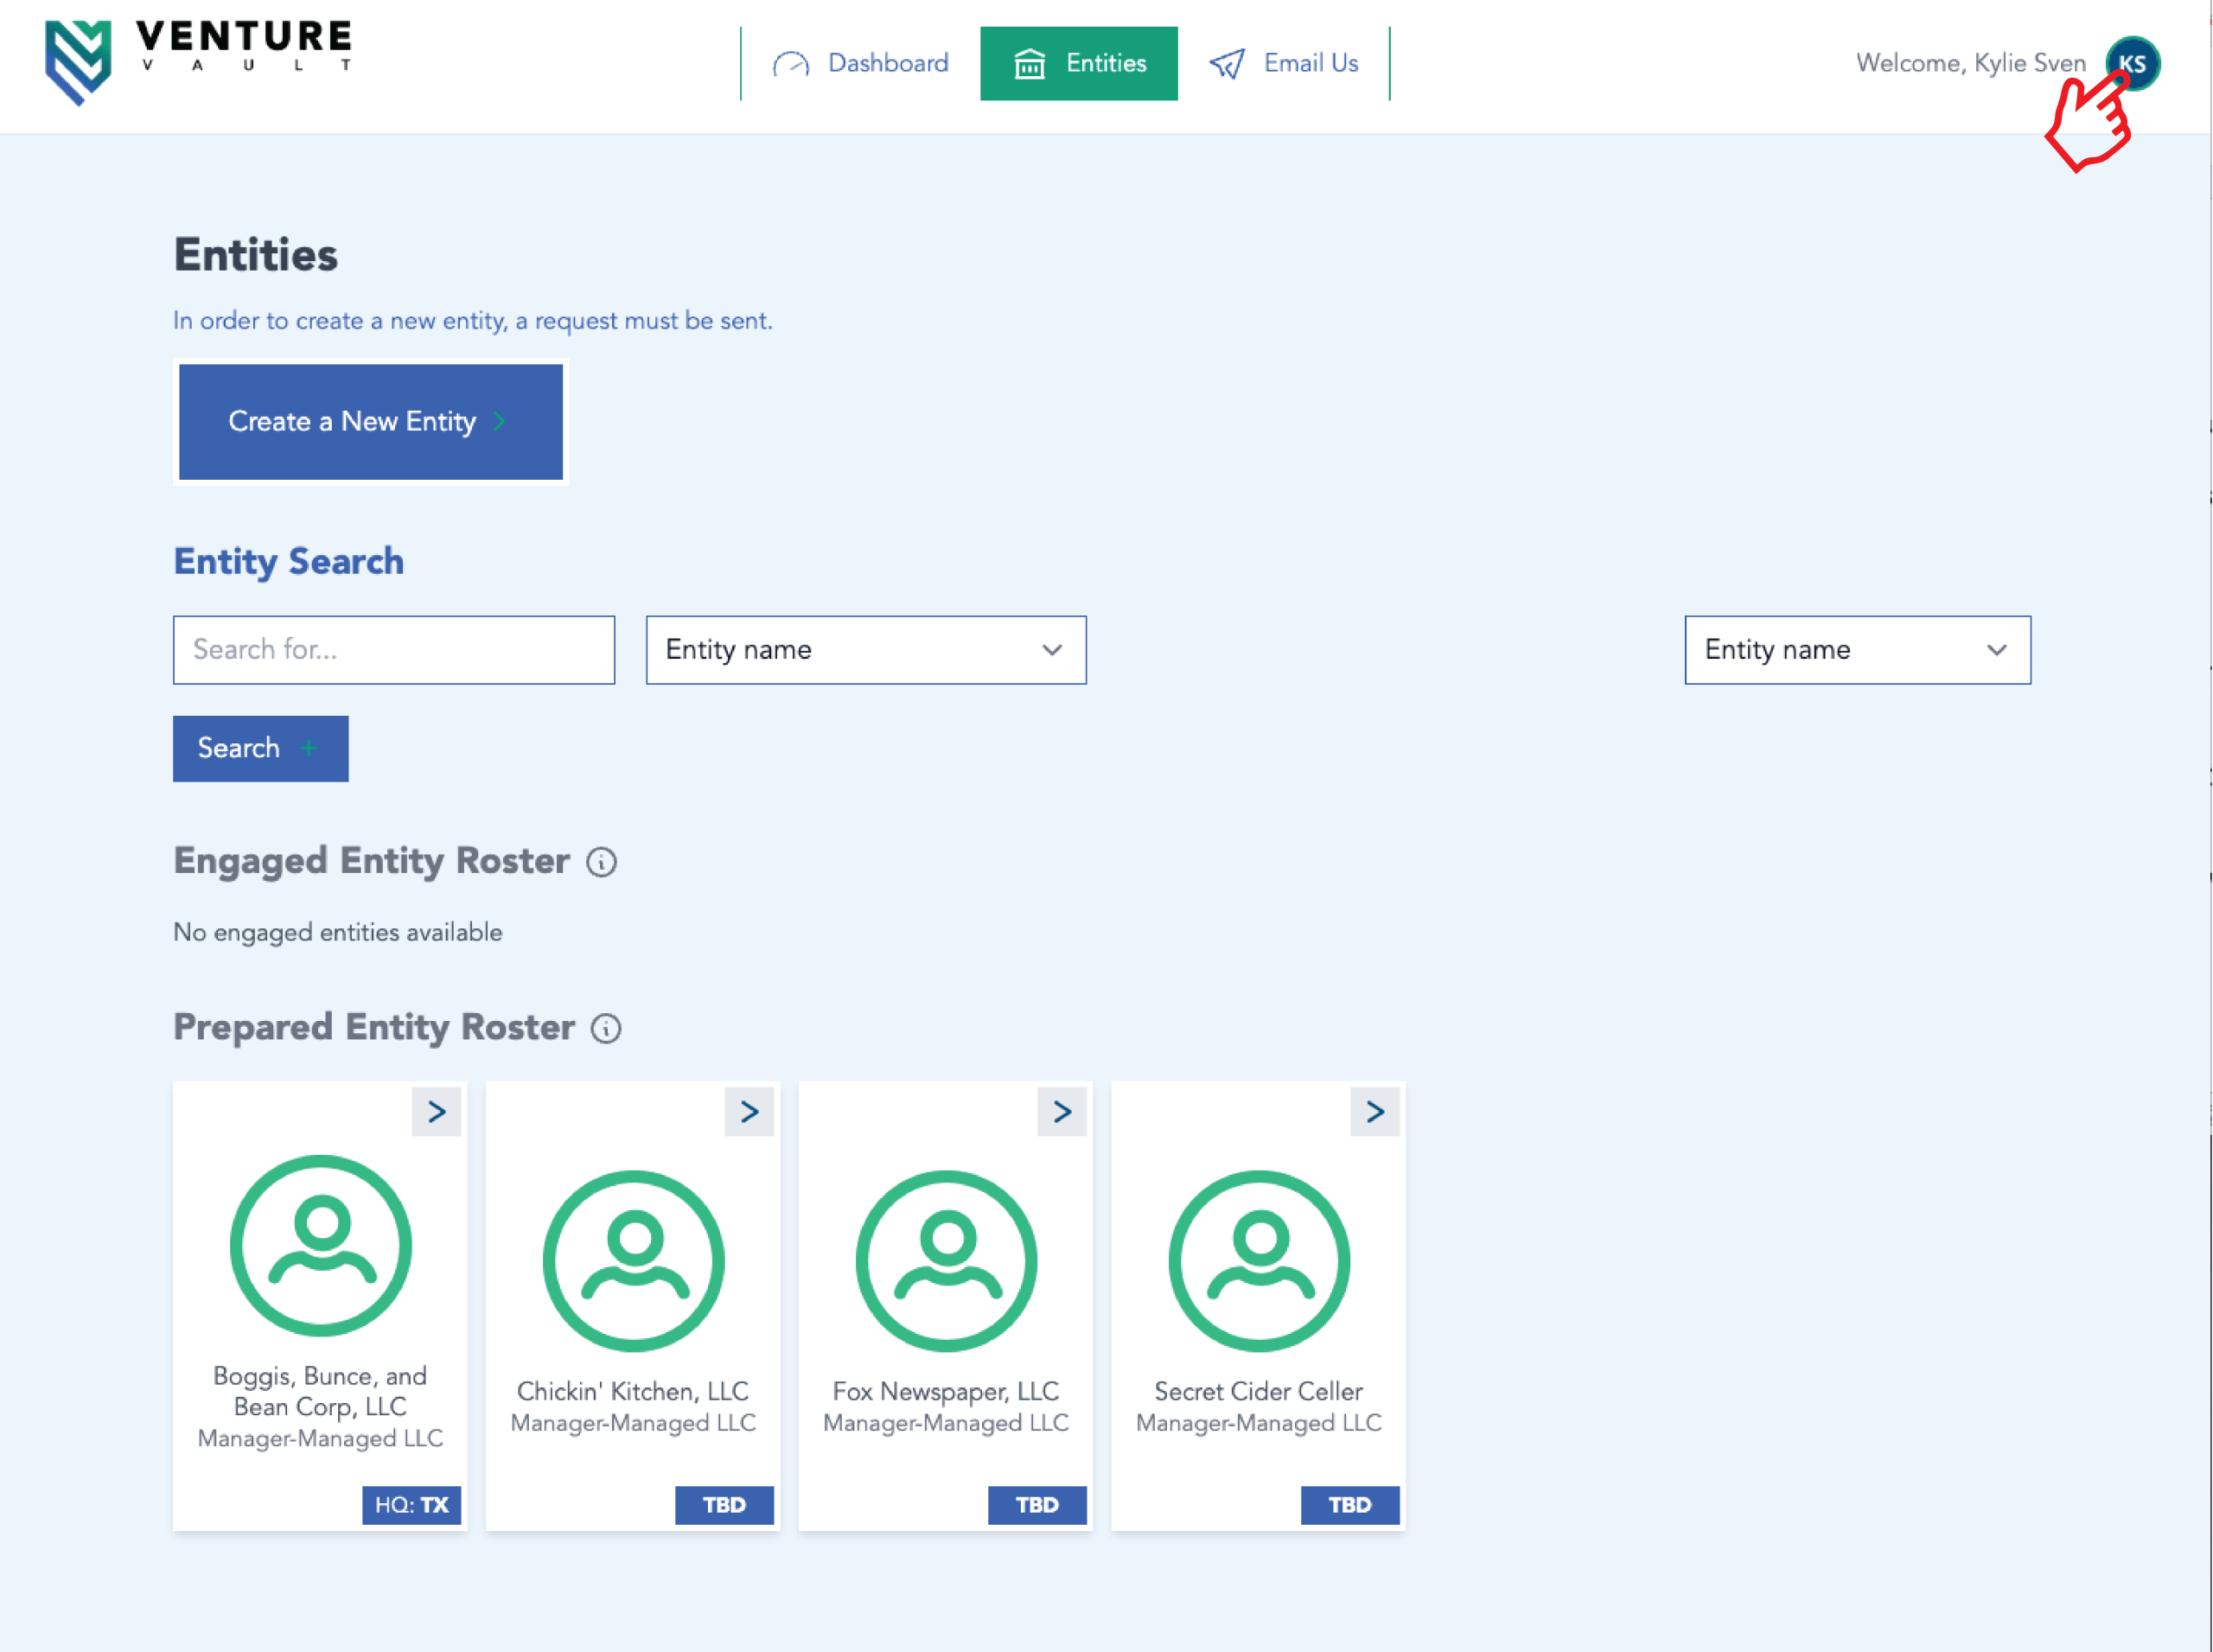Focus the Search for... input field
This screenshot has width=2213, height=1652.
[x=394, y=650]
